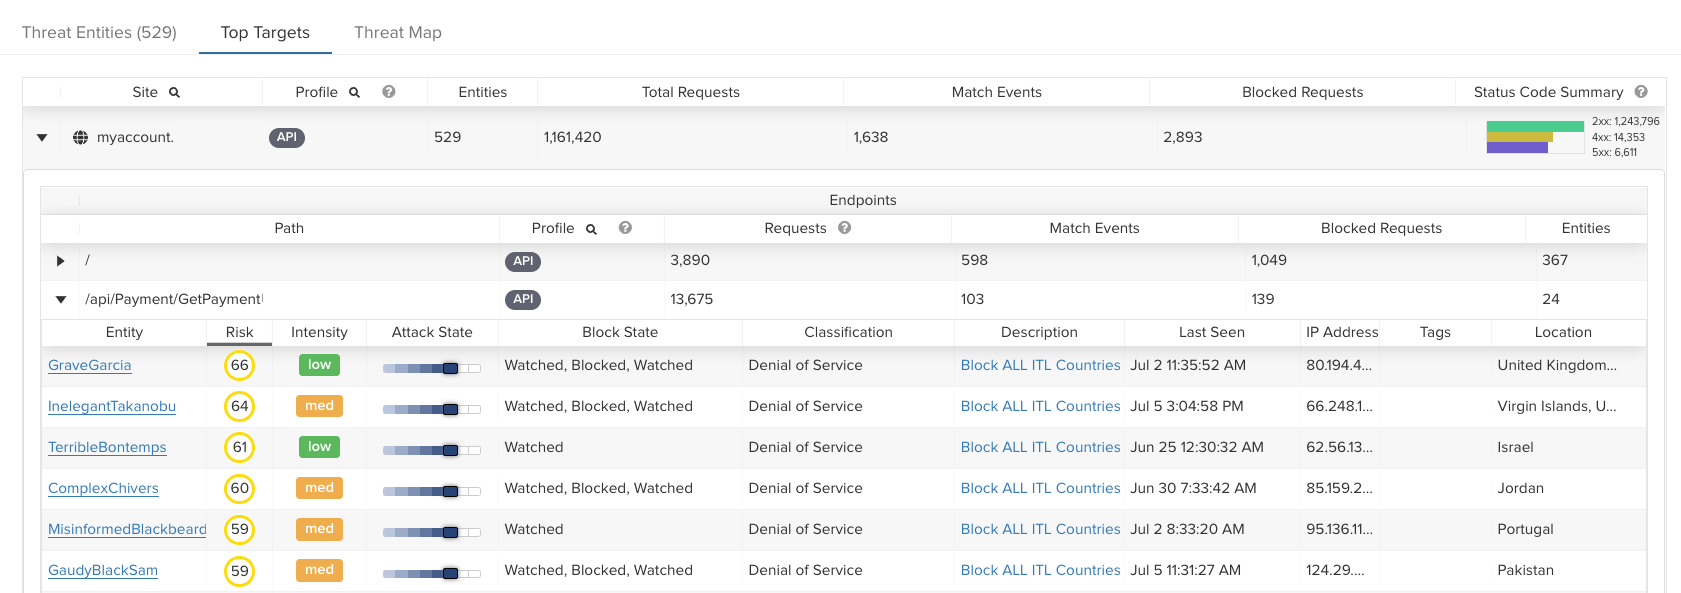
Task: Click search icon beside top Profile header
Action: (x=354, y=92)
